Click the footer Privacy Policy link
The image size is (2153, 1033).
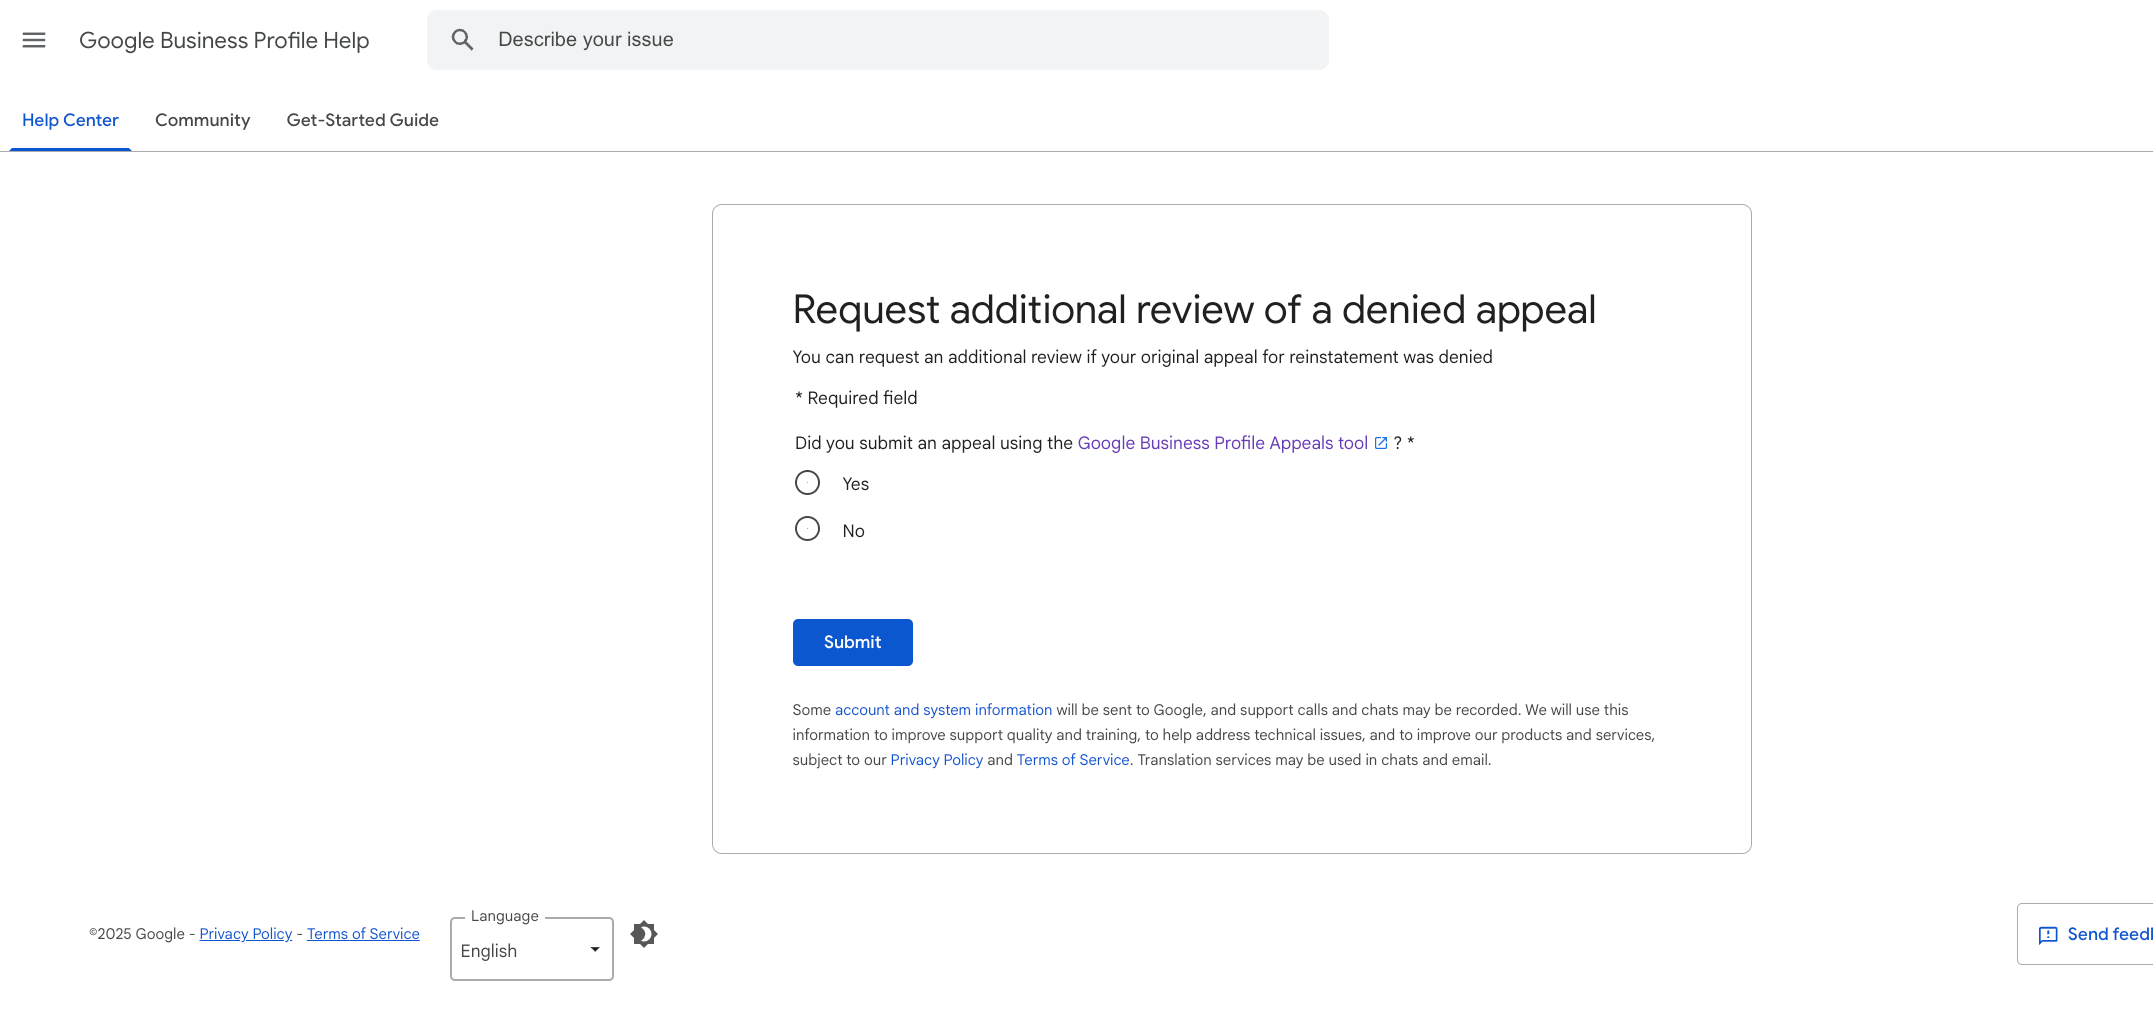click(x=246, y=934)
